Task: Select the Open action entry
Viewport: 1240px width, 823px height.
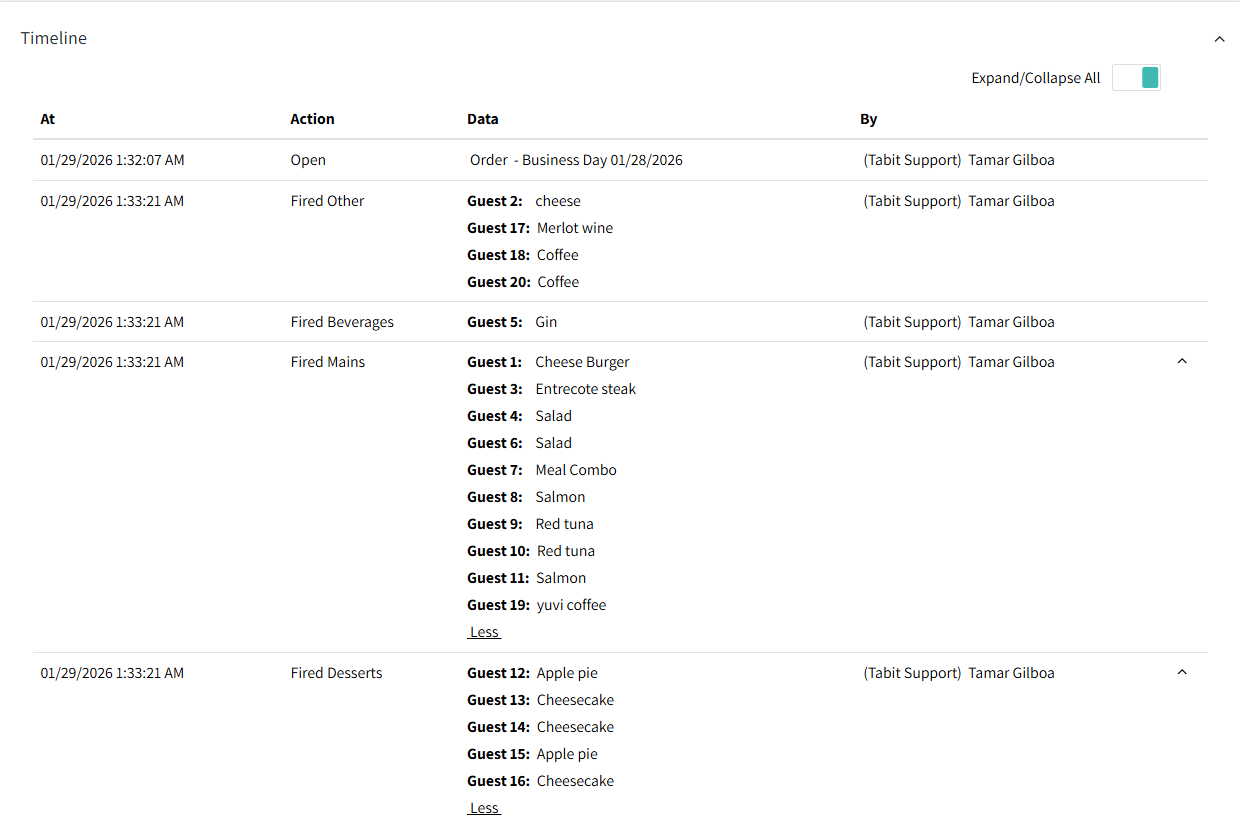Action: click(308, 160)
